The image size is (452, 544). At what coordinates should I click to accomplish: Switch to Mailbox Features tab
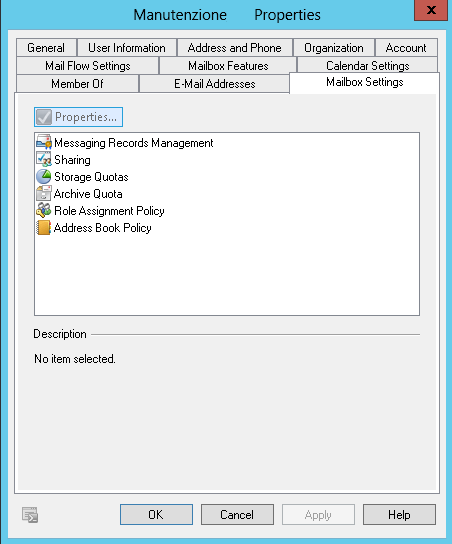click(228, 66)
